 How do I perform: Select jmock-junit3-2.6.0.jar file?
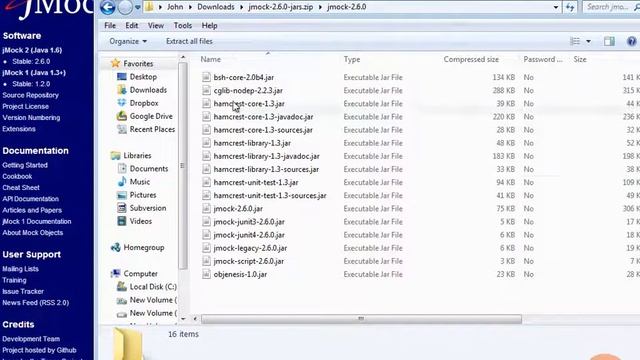[249, 222]
